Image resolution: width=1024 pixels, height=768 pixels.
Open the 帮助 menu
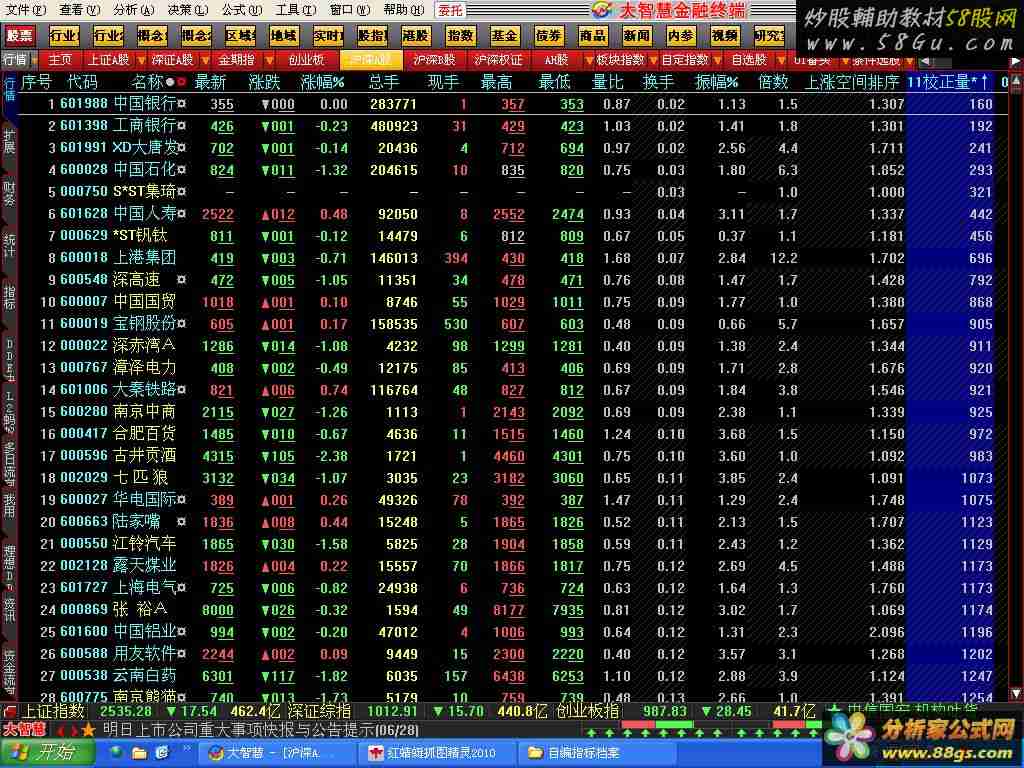[x=404, y=10]
